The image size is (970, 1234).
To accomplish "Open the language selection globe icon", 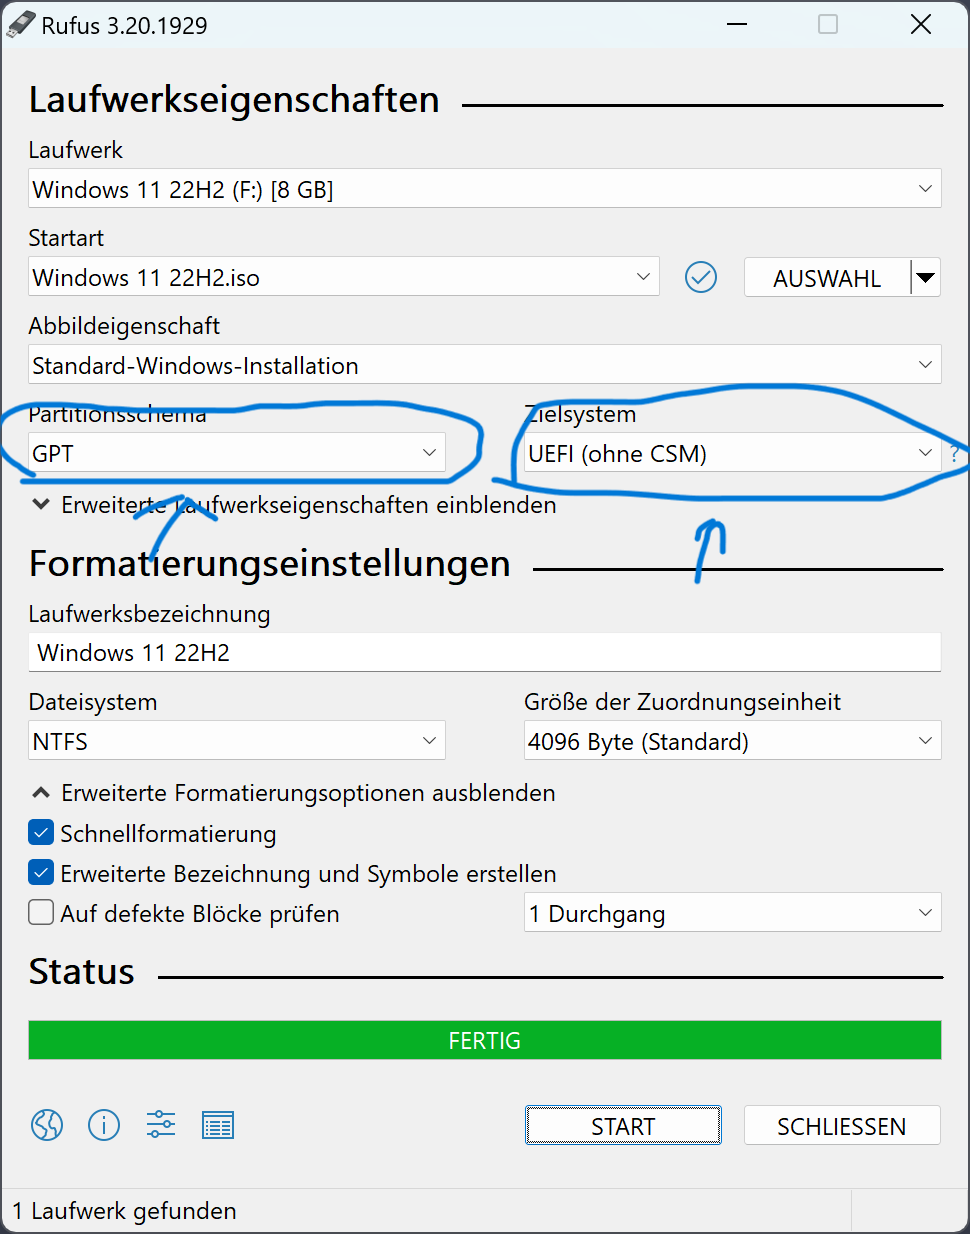I will coord(46,1125).
